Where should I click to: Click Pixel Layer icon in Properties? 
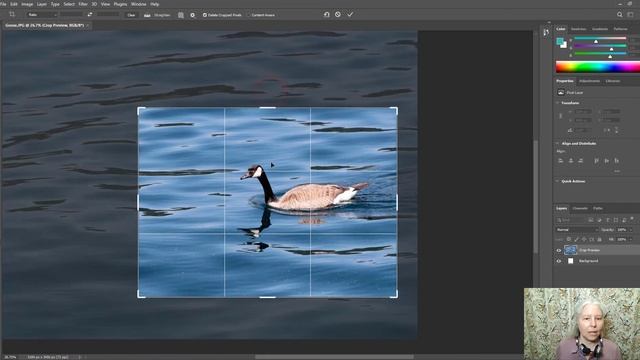561,92
